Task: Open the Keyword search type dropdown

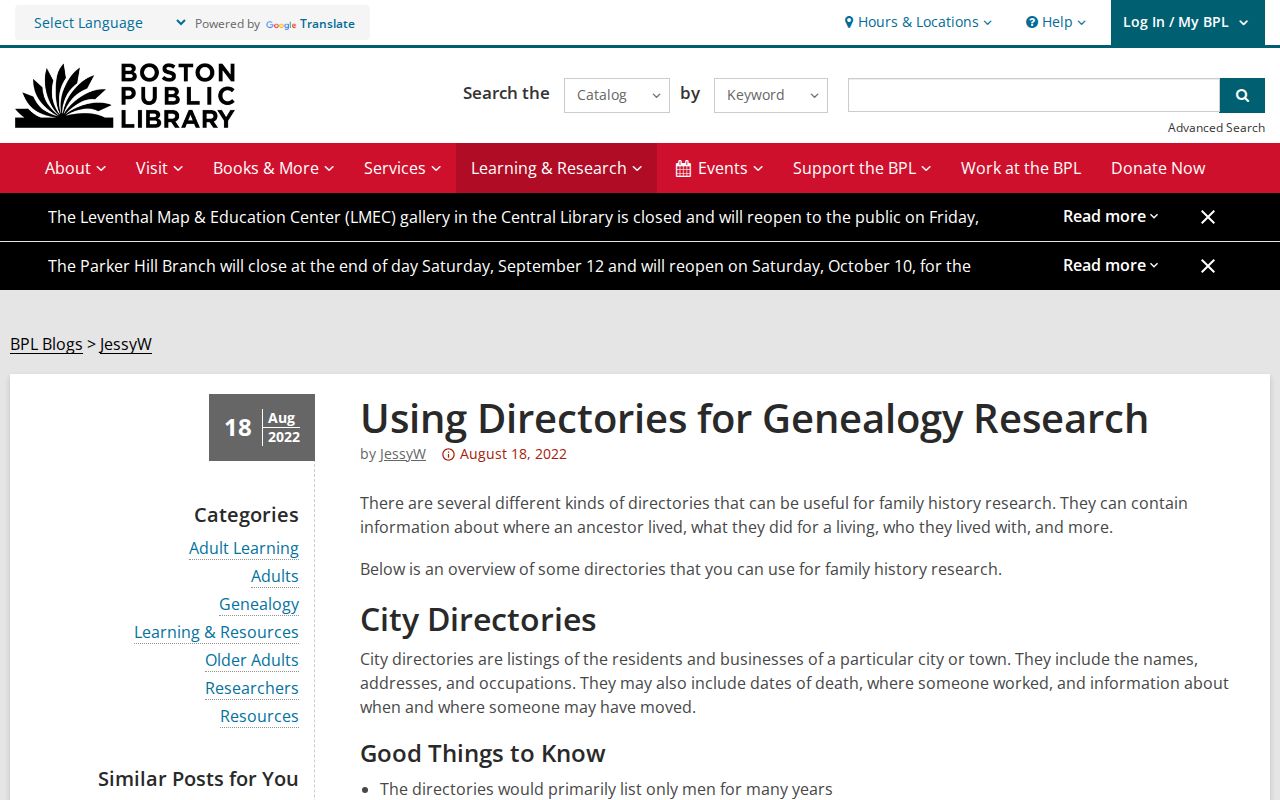Action: click(x=771, y=95)
